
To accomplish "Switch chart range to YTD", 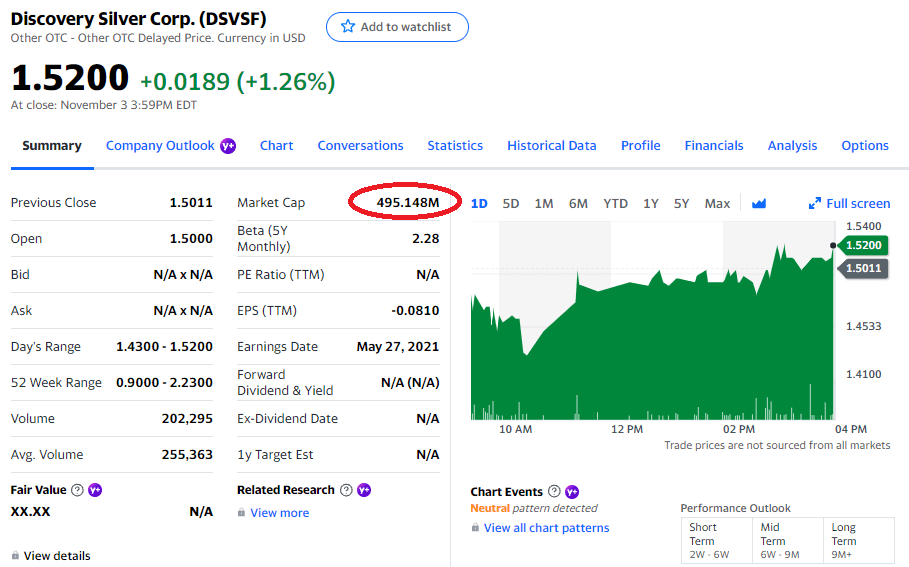I will click(x=615, y=203).
